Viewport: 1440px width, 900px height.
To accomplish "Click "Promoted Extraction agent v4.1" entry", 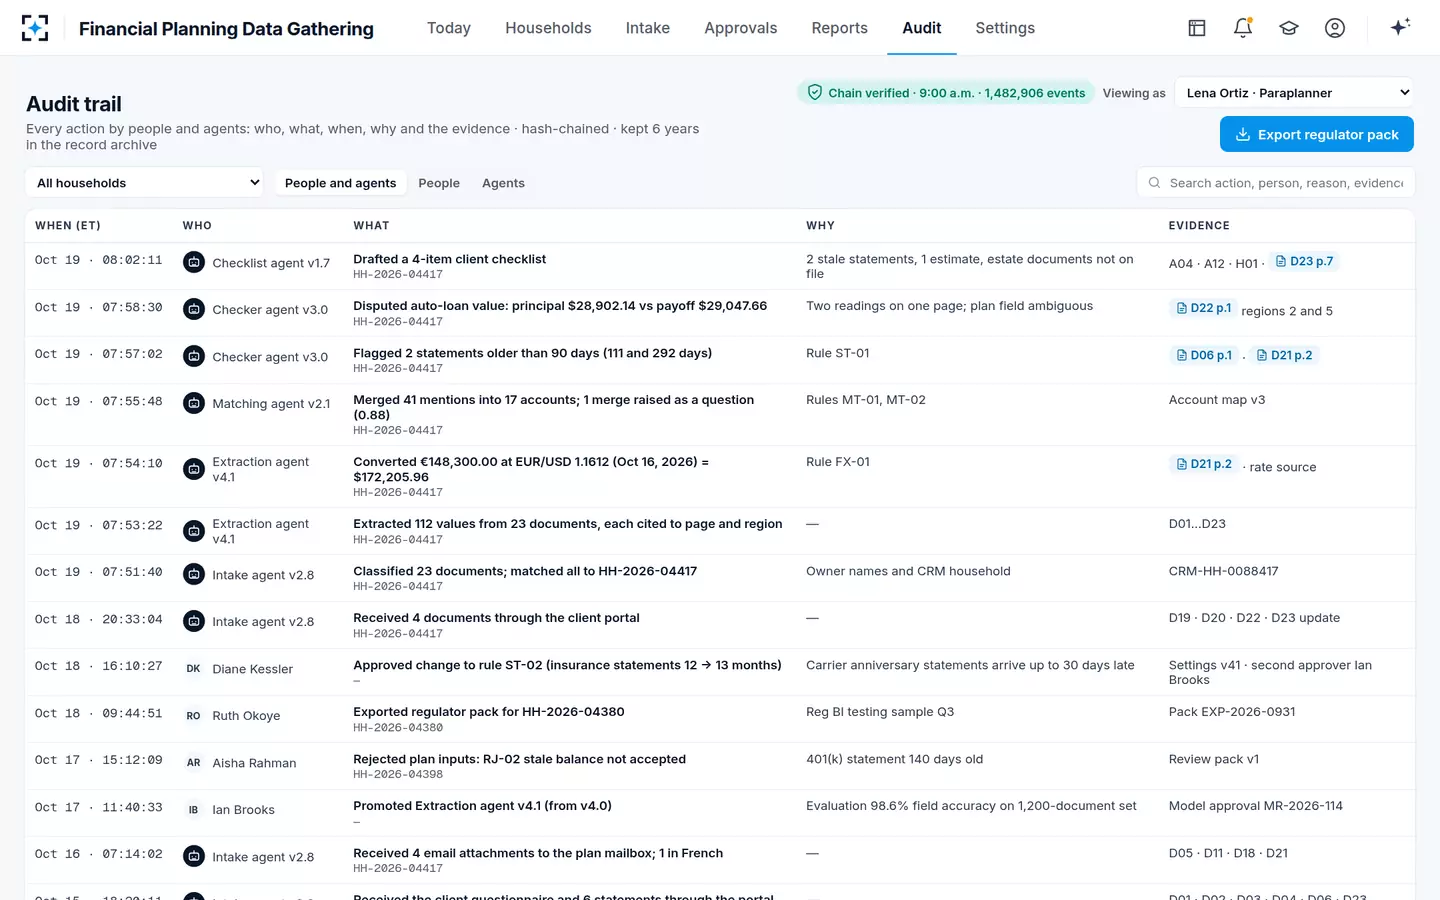I will [482, 806].
